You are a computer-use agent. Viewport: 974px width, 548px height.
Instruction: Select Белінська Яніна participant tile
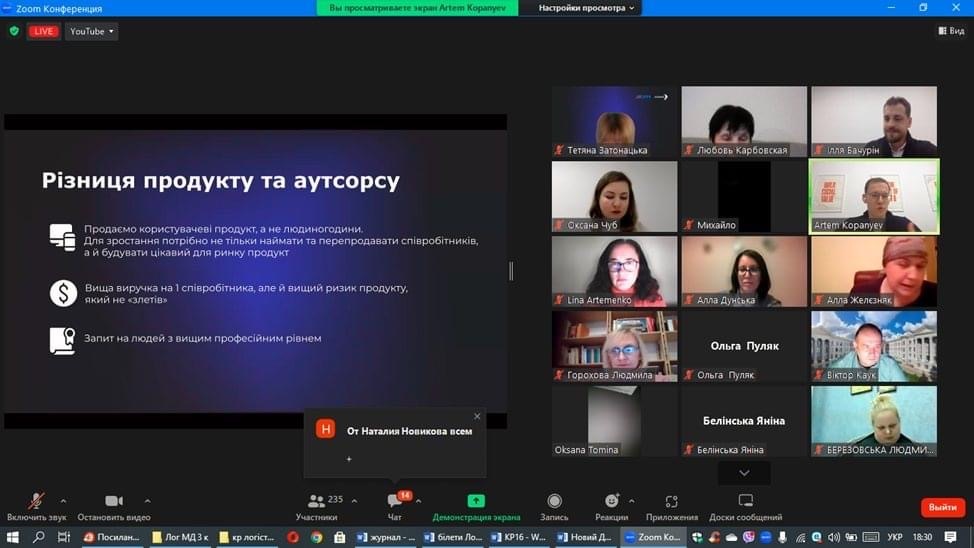pos(744,421)
